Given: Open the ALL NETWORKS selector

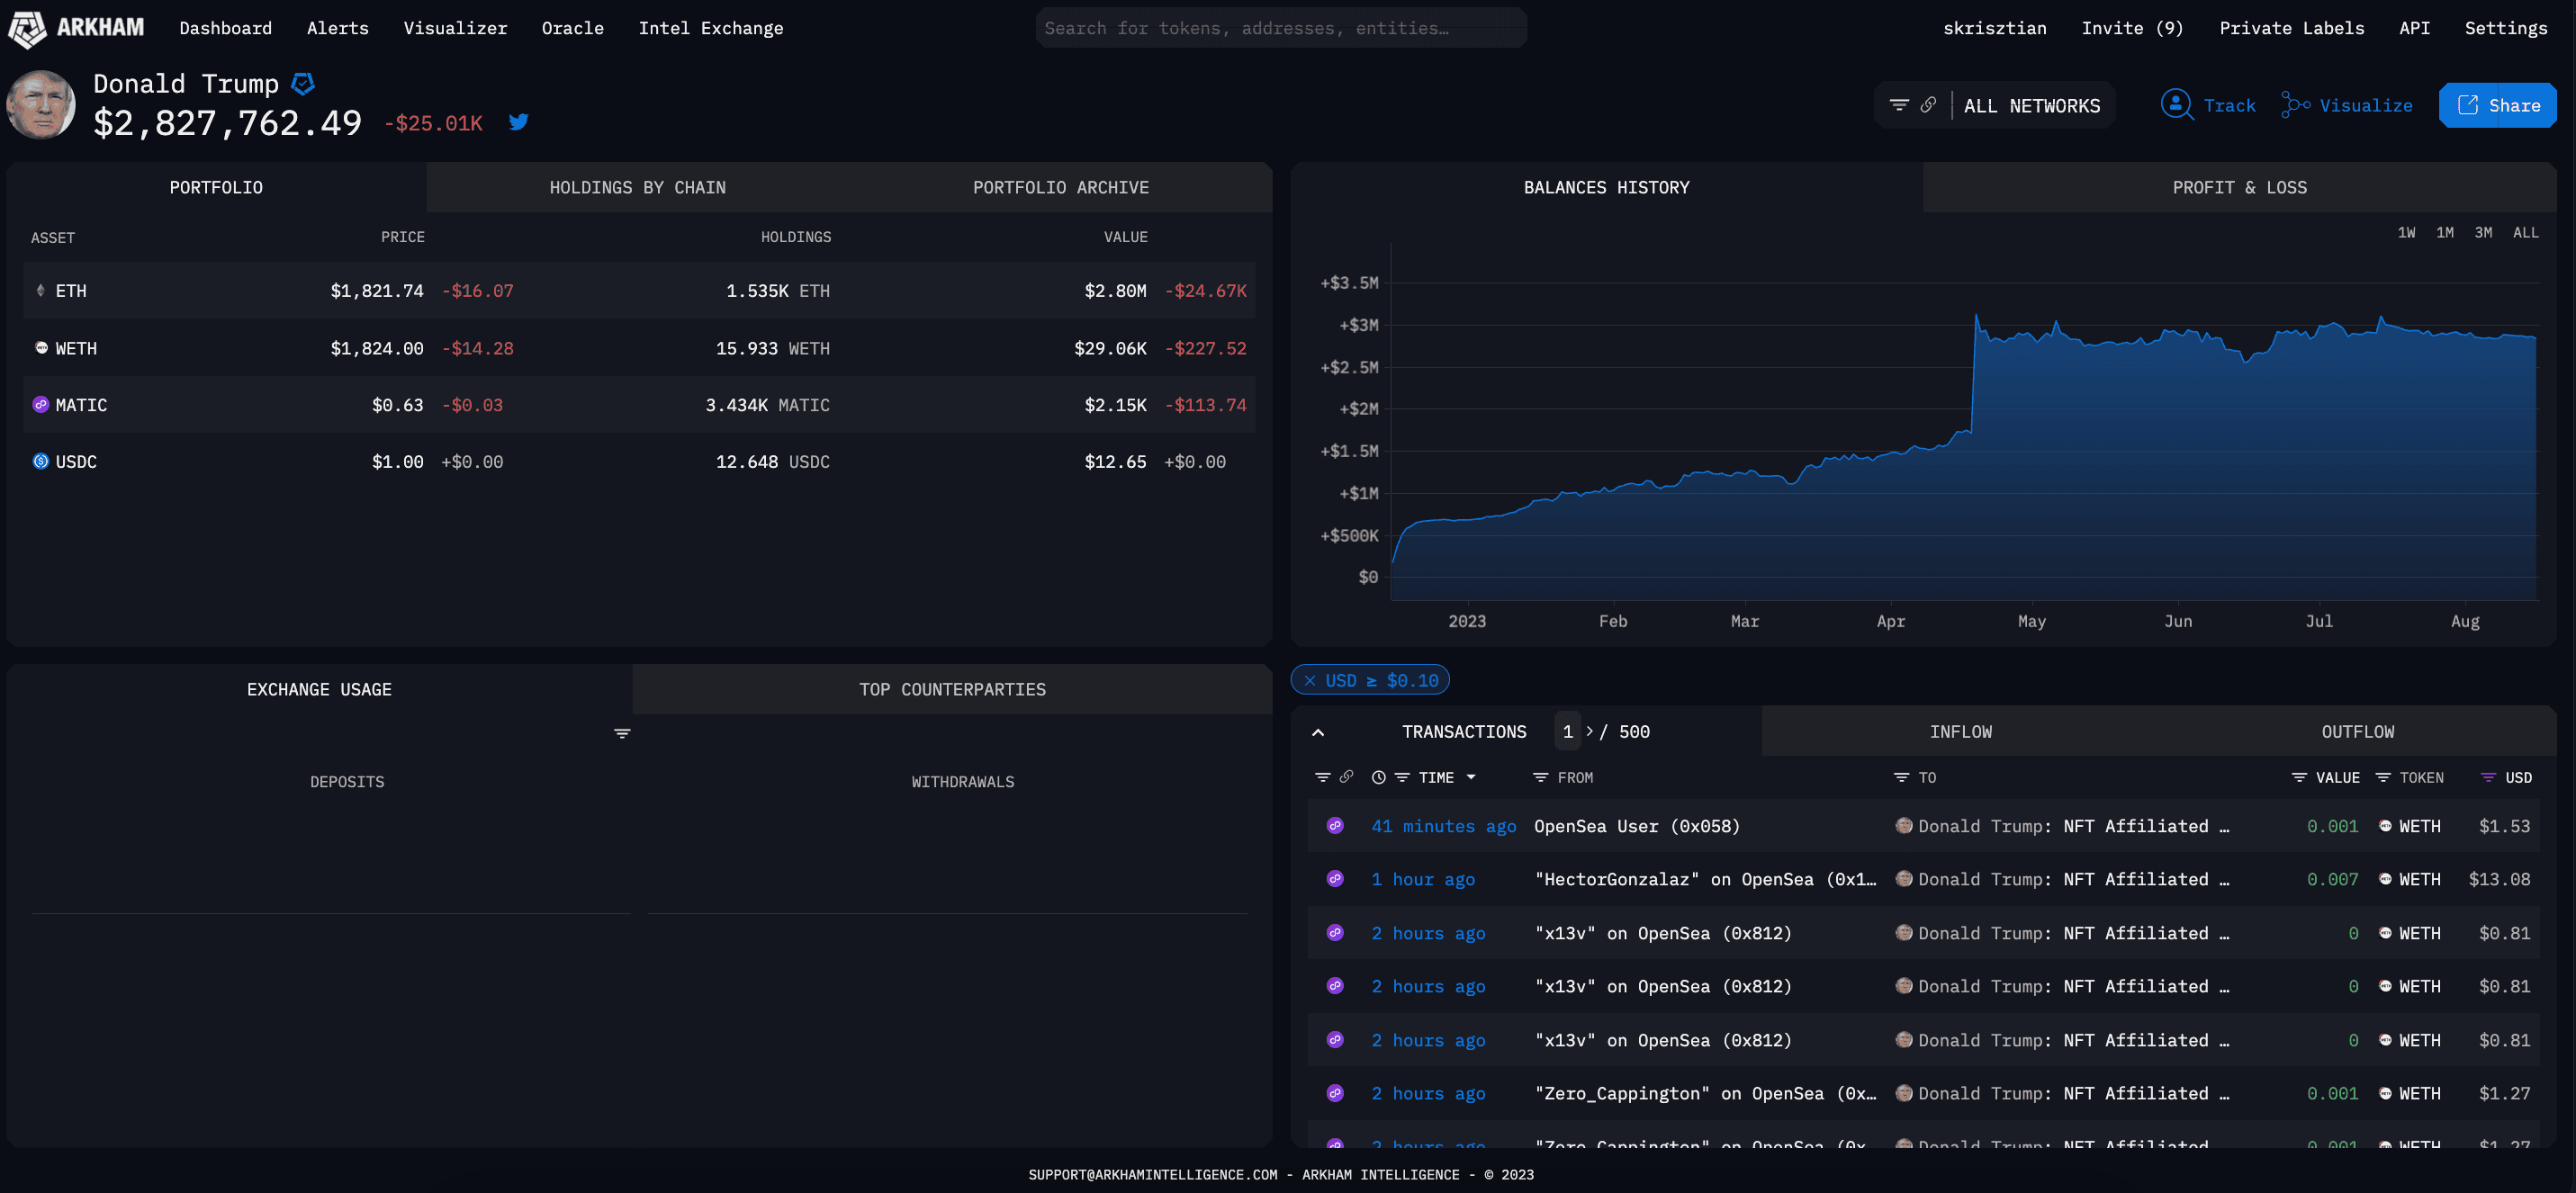Looking at the screenshot, I should [2031, 105].
